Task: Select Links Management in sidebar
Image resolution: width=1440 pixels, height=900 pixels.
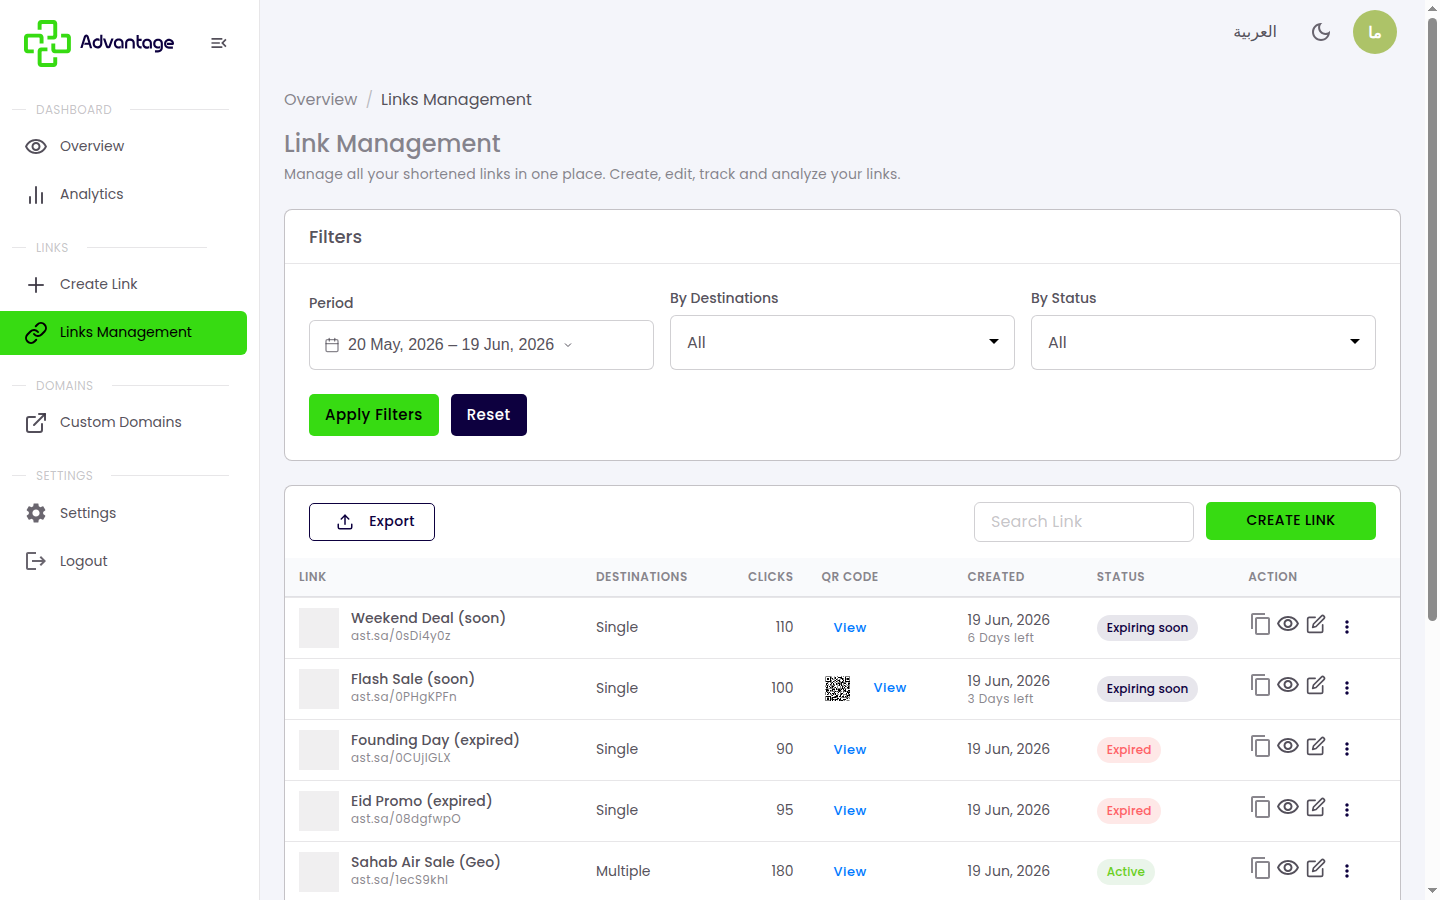Action: click(x=123, y=333)
